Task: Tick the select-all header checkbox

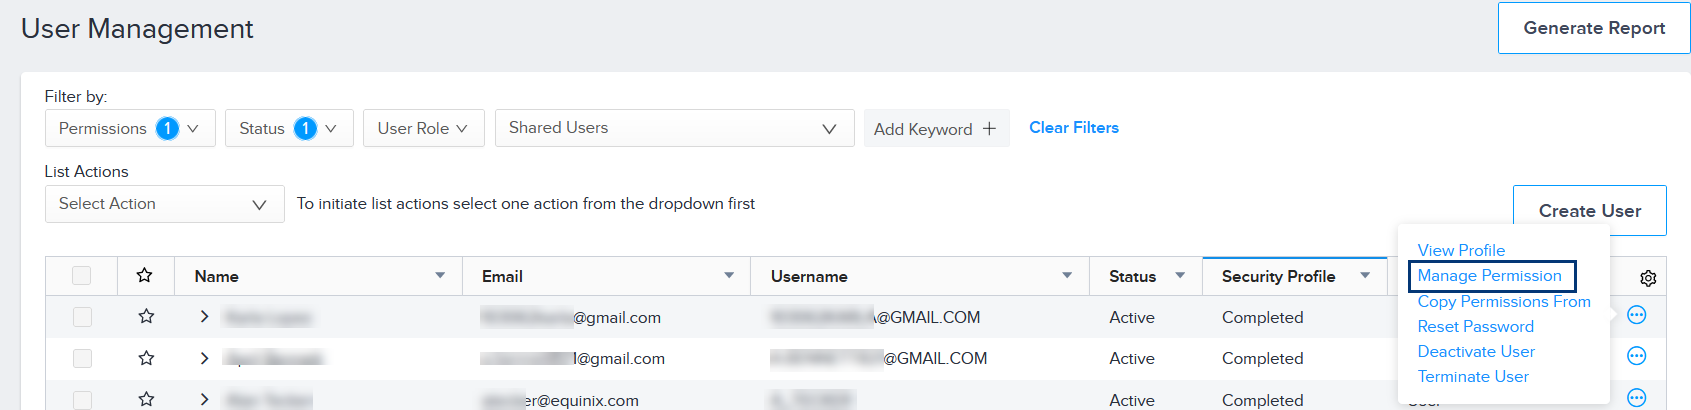Action: coord(82,275)
